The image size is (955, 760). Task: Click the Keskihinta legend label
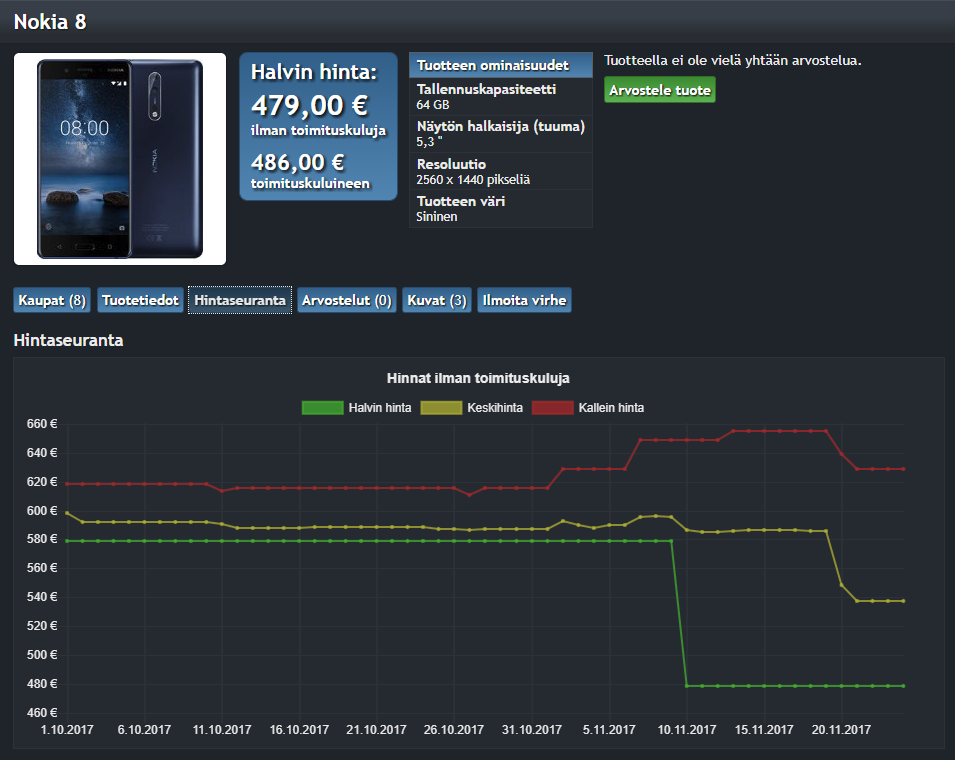495,408
